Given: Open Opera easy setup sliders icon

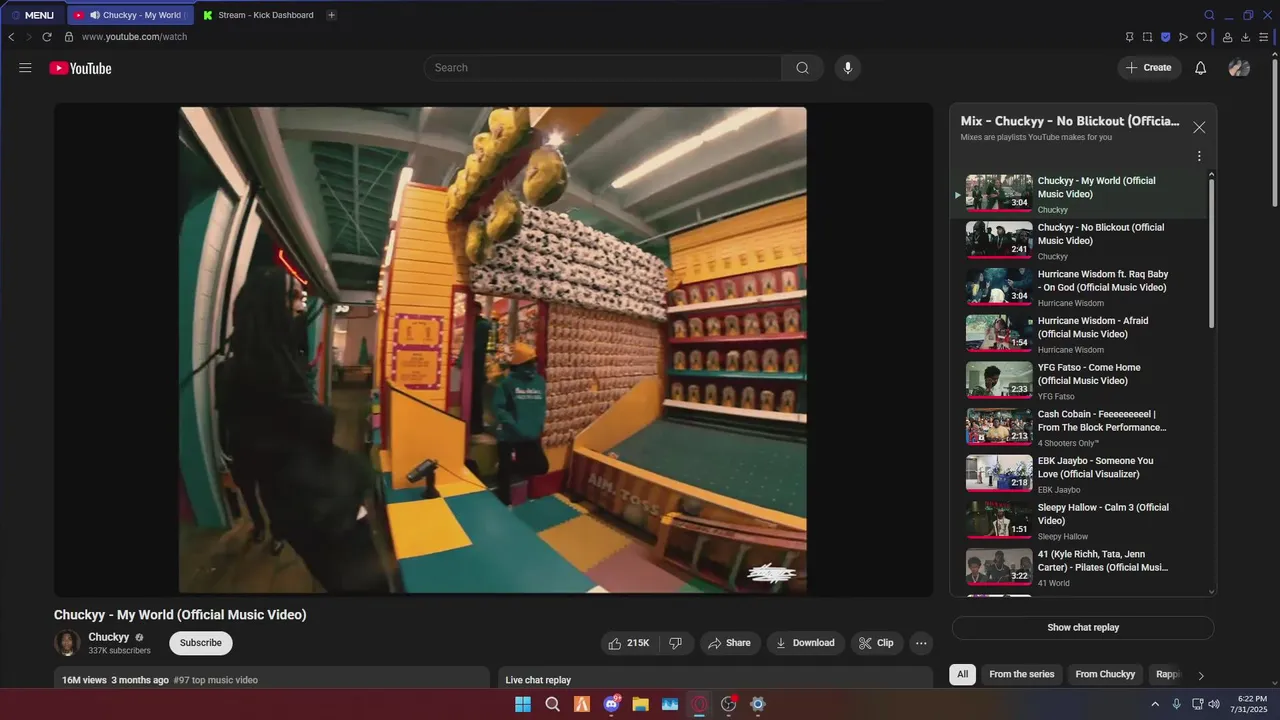Looking at the screenshot, I should pyautogui.click(x=1263, y=37).
